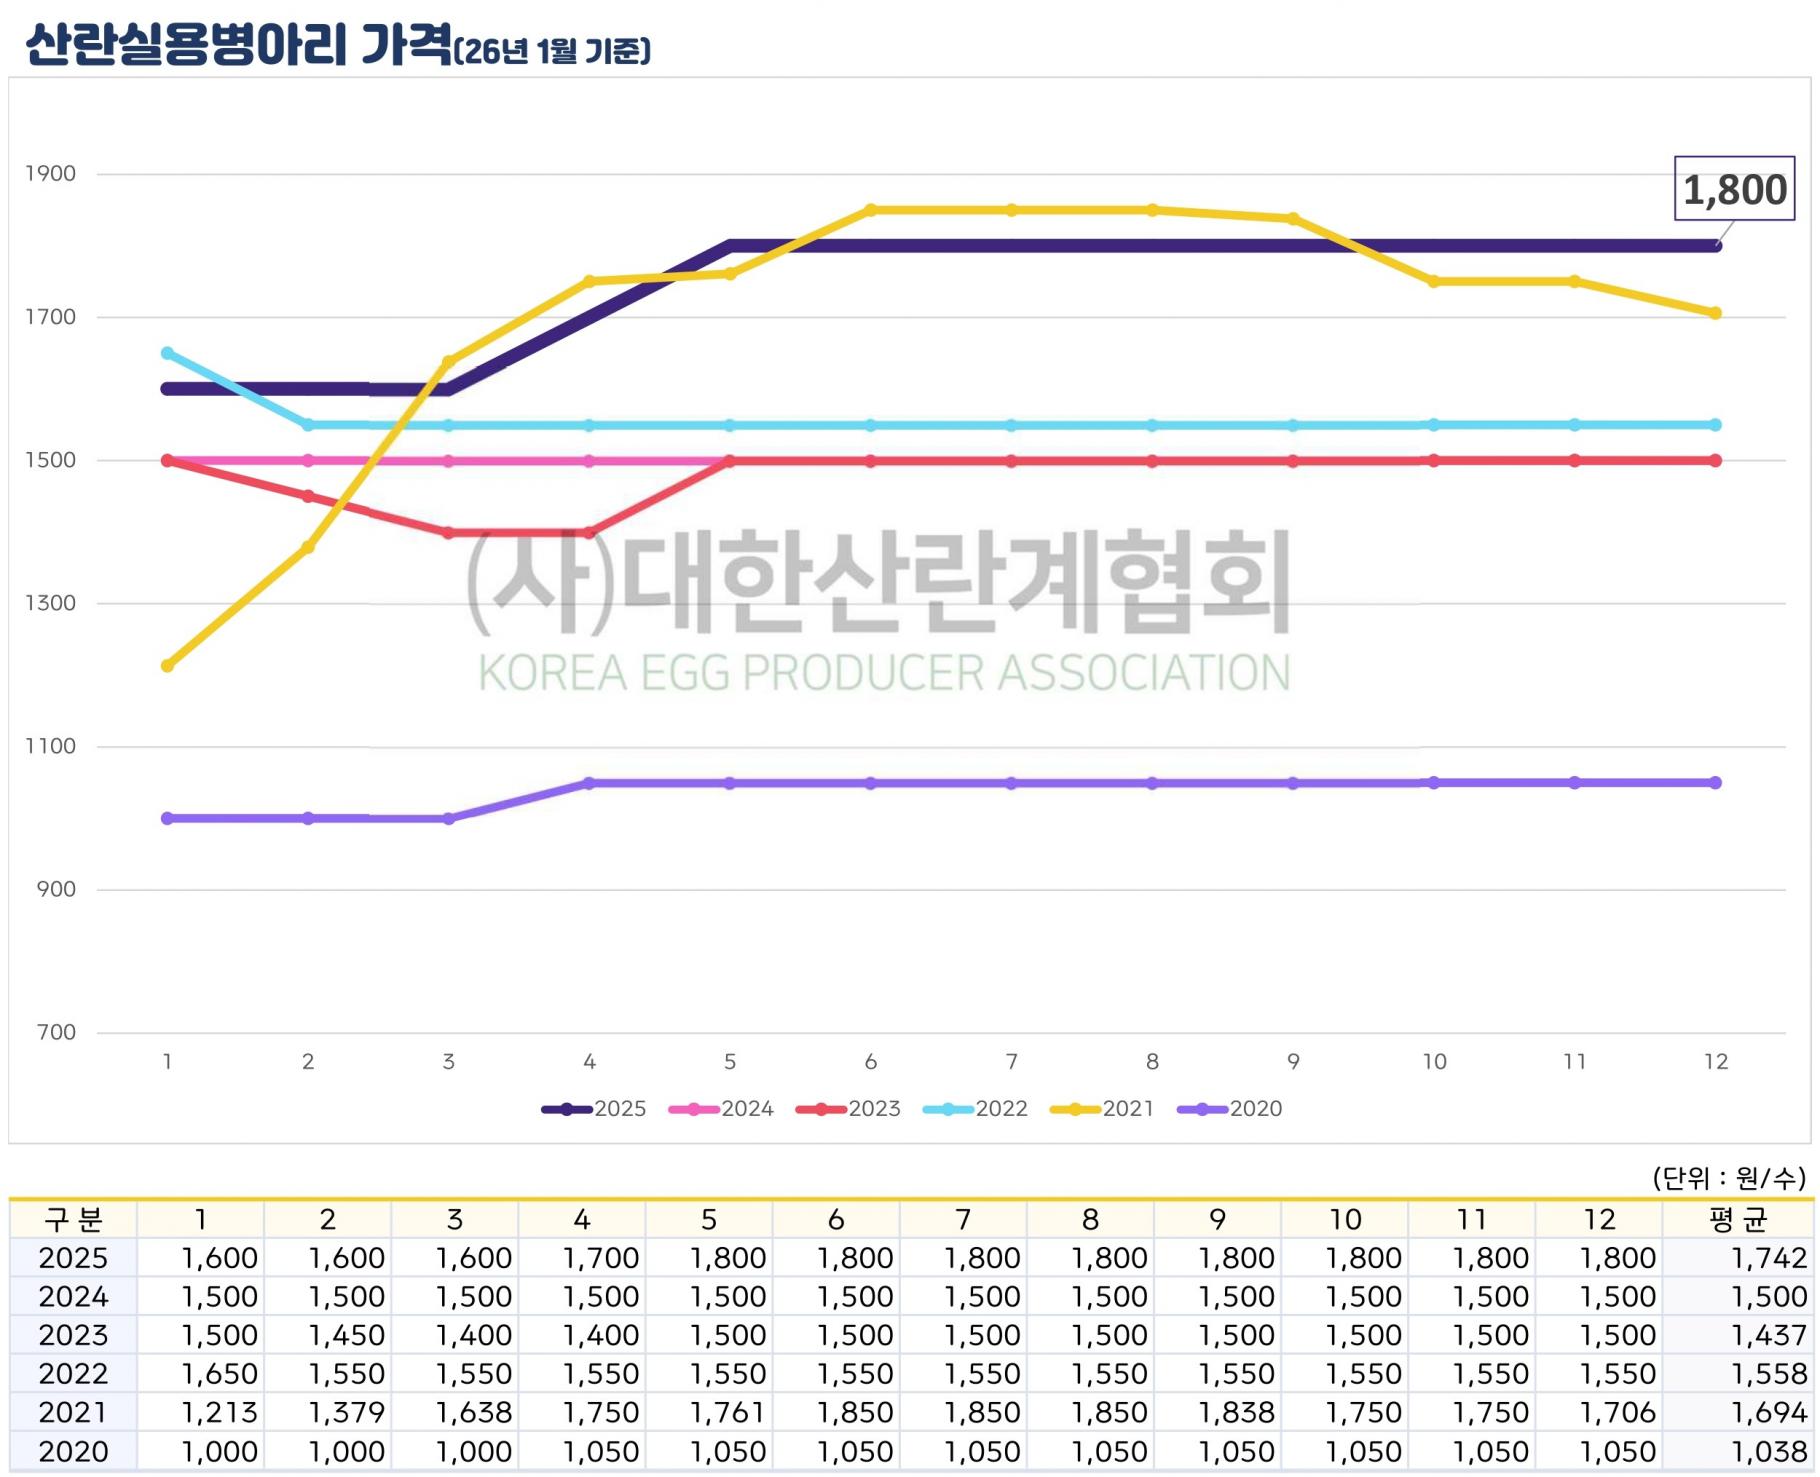Image resolution: width=1820 pixels, height=1477 pixels.
Task: Toggle the 2023 legend item
Action: click(x=848, y=1109)
